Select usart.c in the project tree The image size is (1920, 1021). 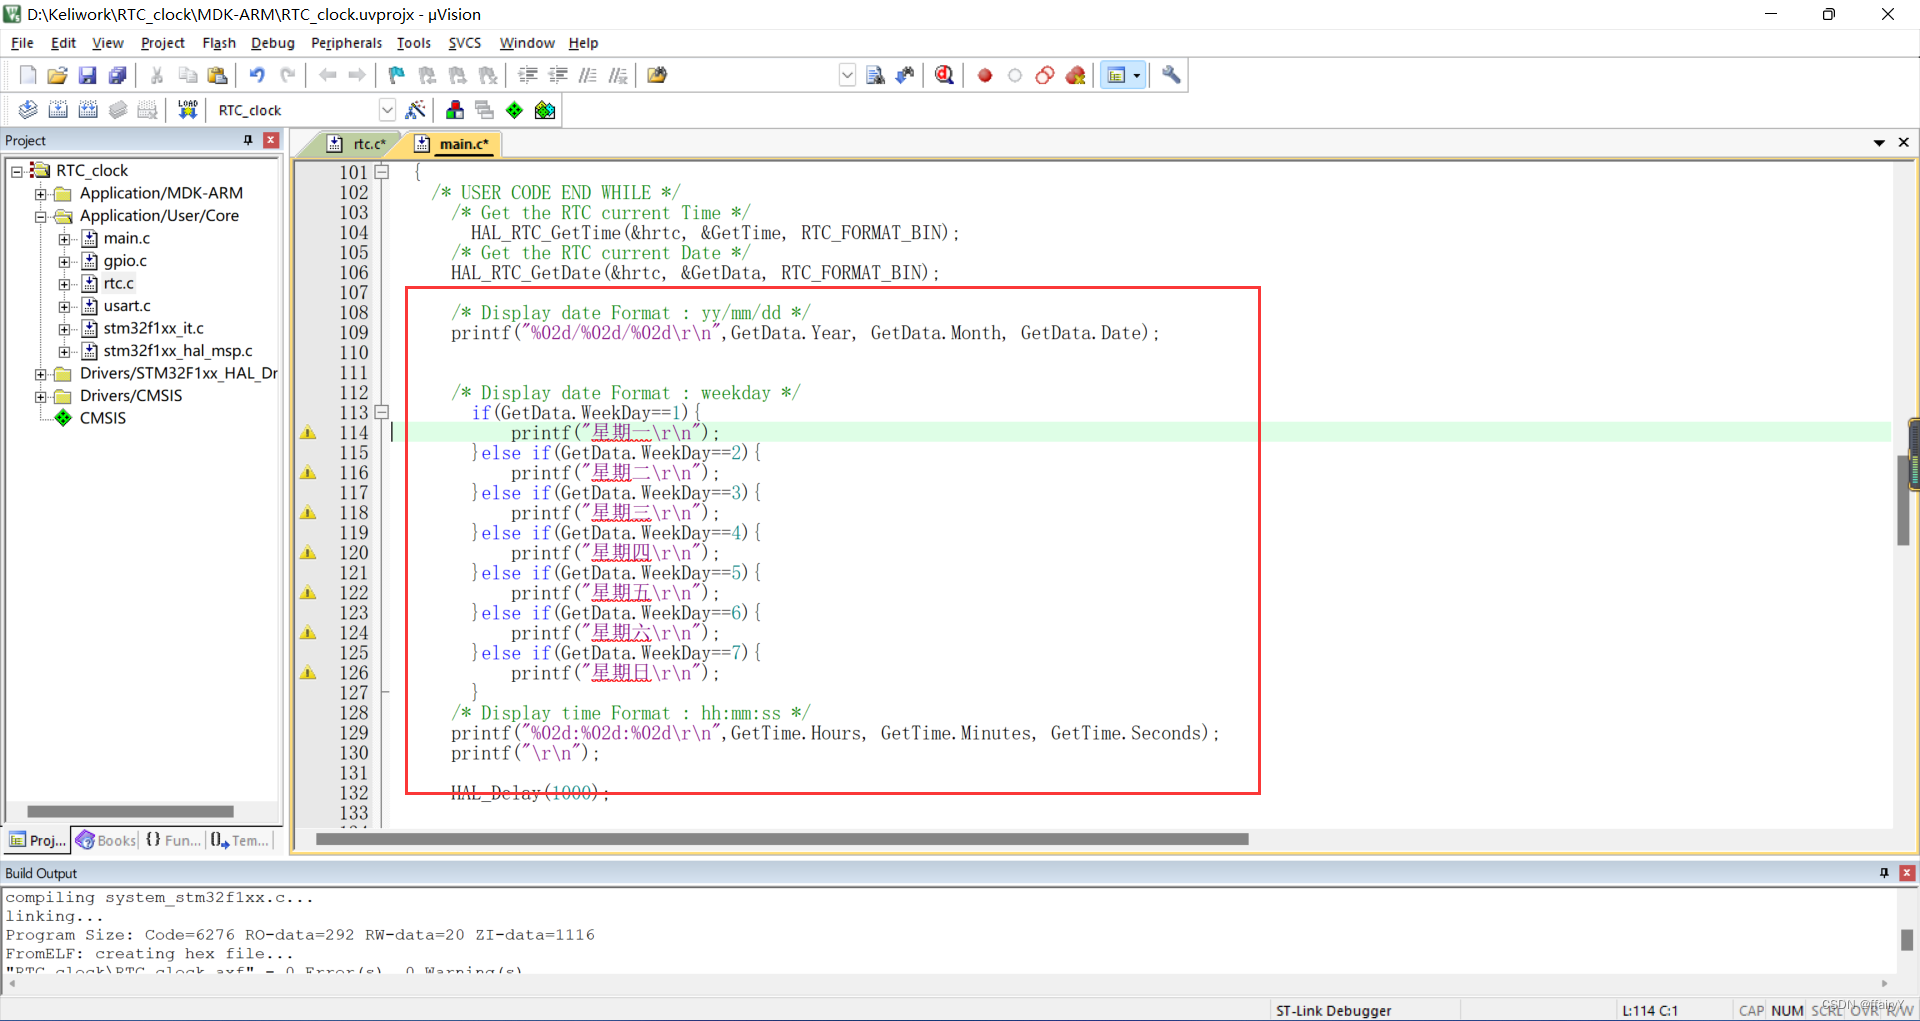pos(127,306)
